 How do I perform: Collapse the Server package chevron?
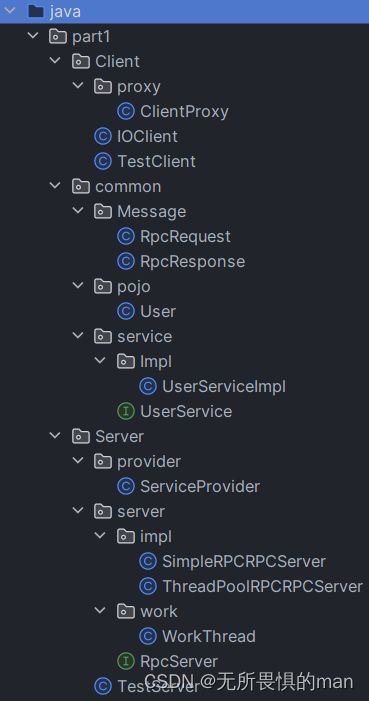55,435
